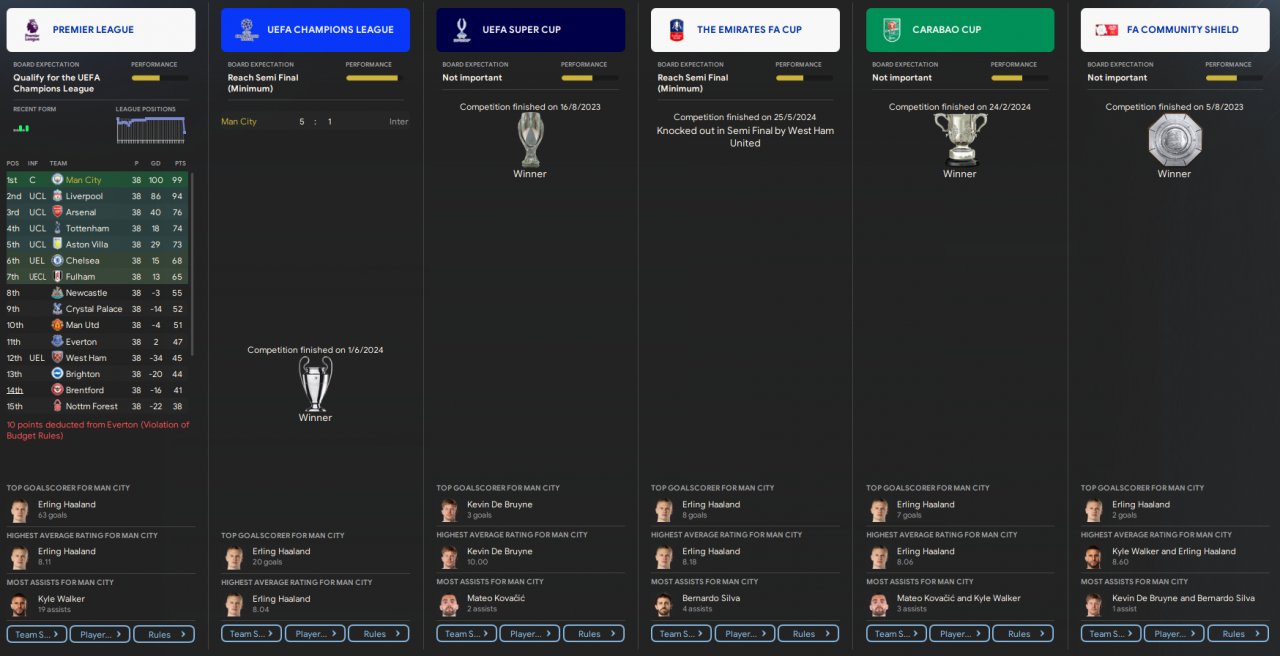Expand Champions League Player stats button
This screenshot has width=1280, height=656.
point(315,634)
